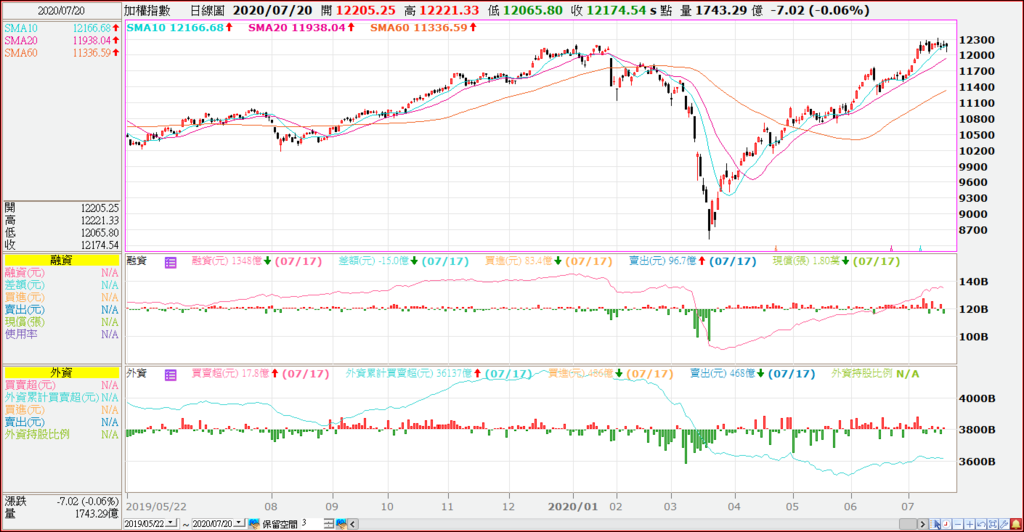Click the 差額(元) -15.0億 legend entry
The height and width of the screenshot is (532, 1024).
point(404,262)
